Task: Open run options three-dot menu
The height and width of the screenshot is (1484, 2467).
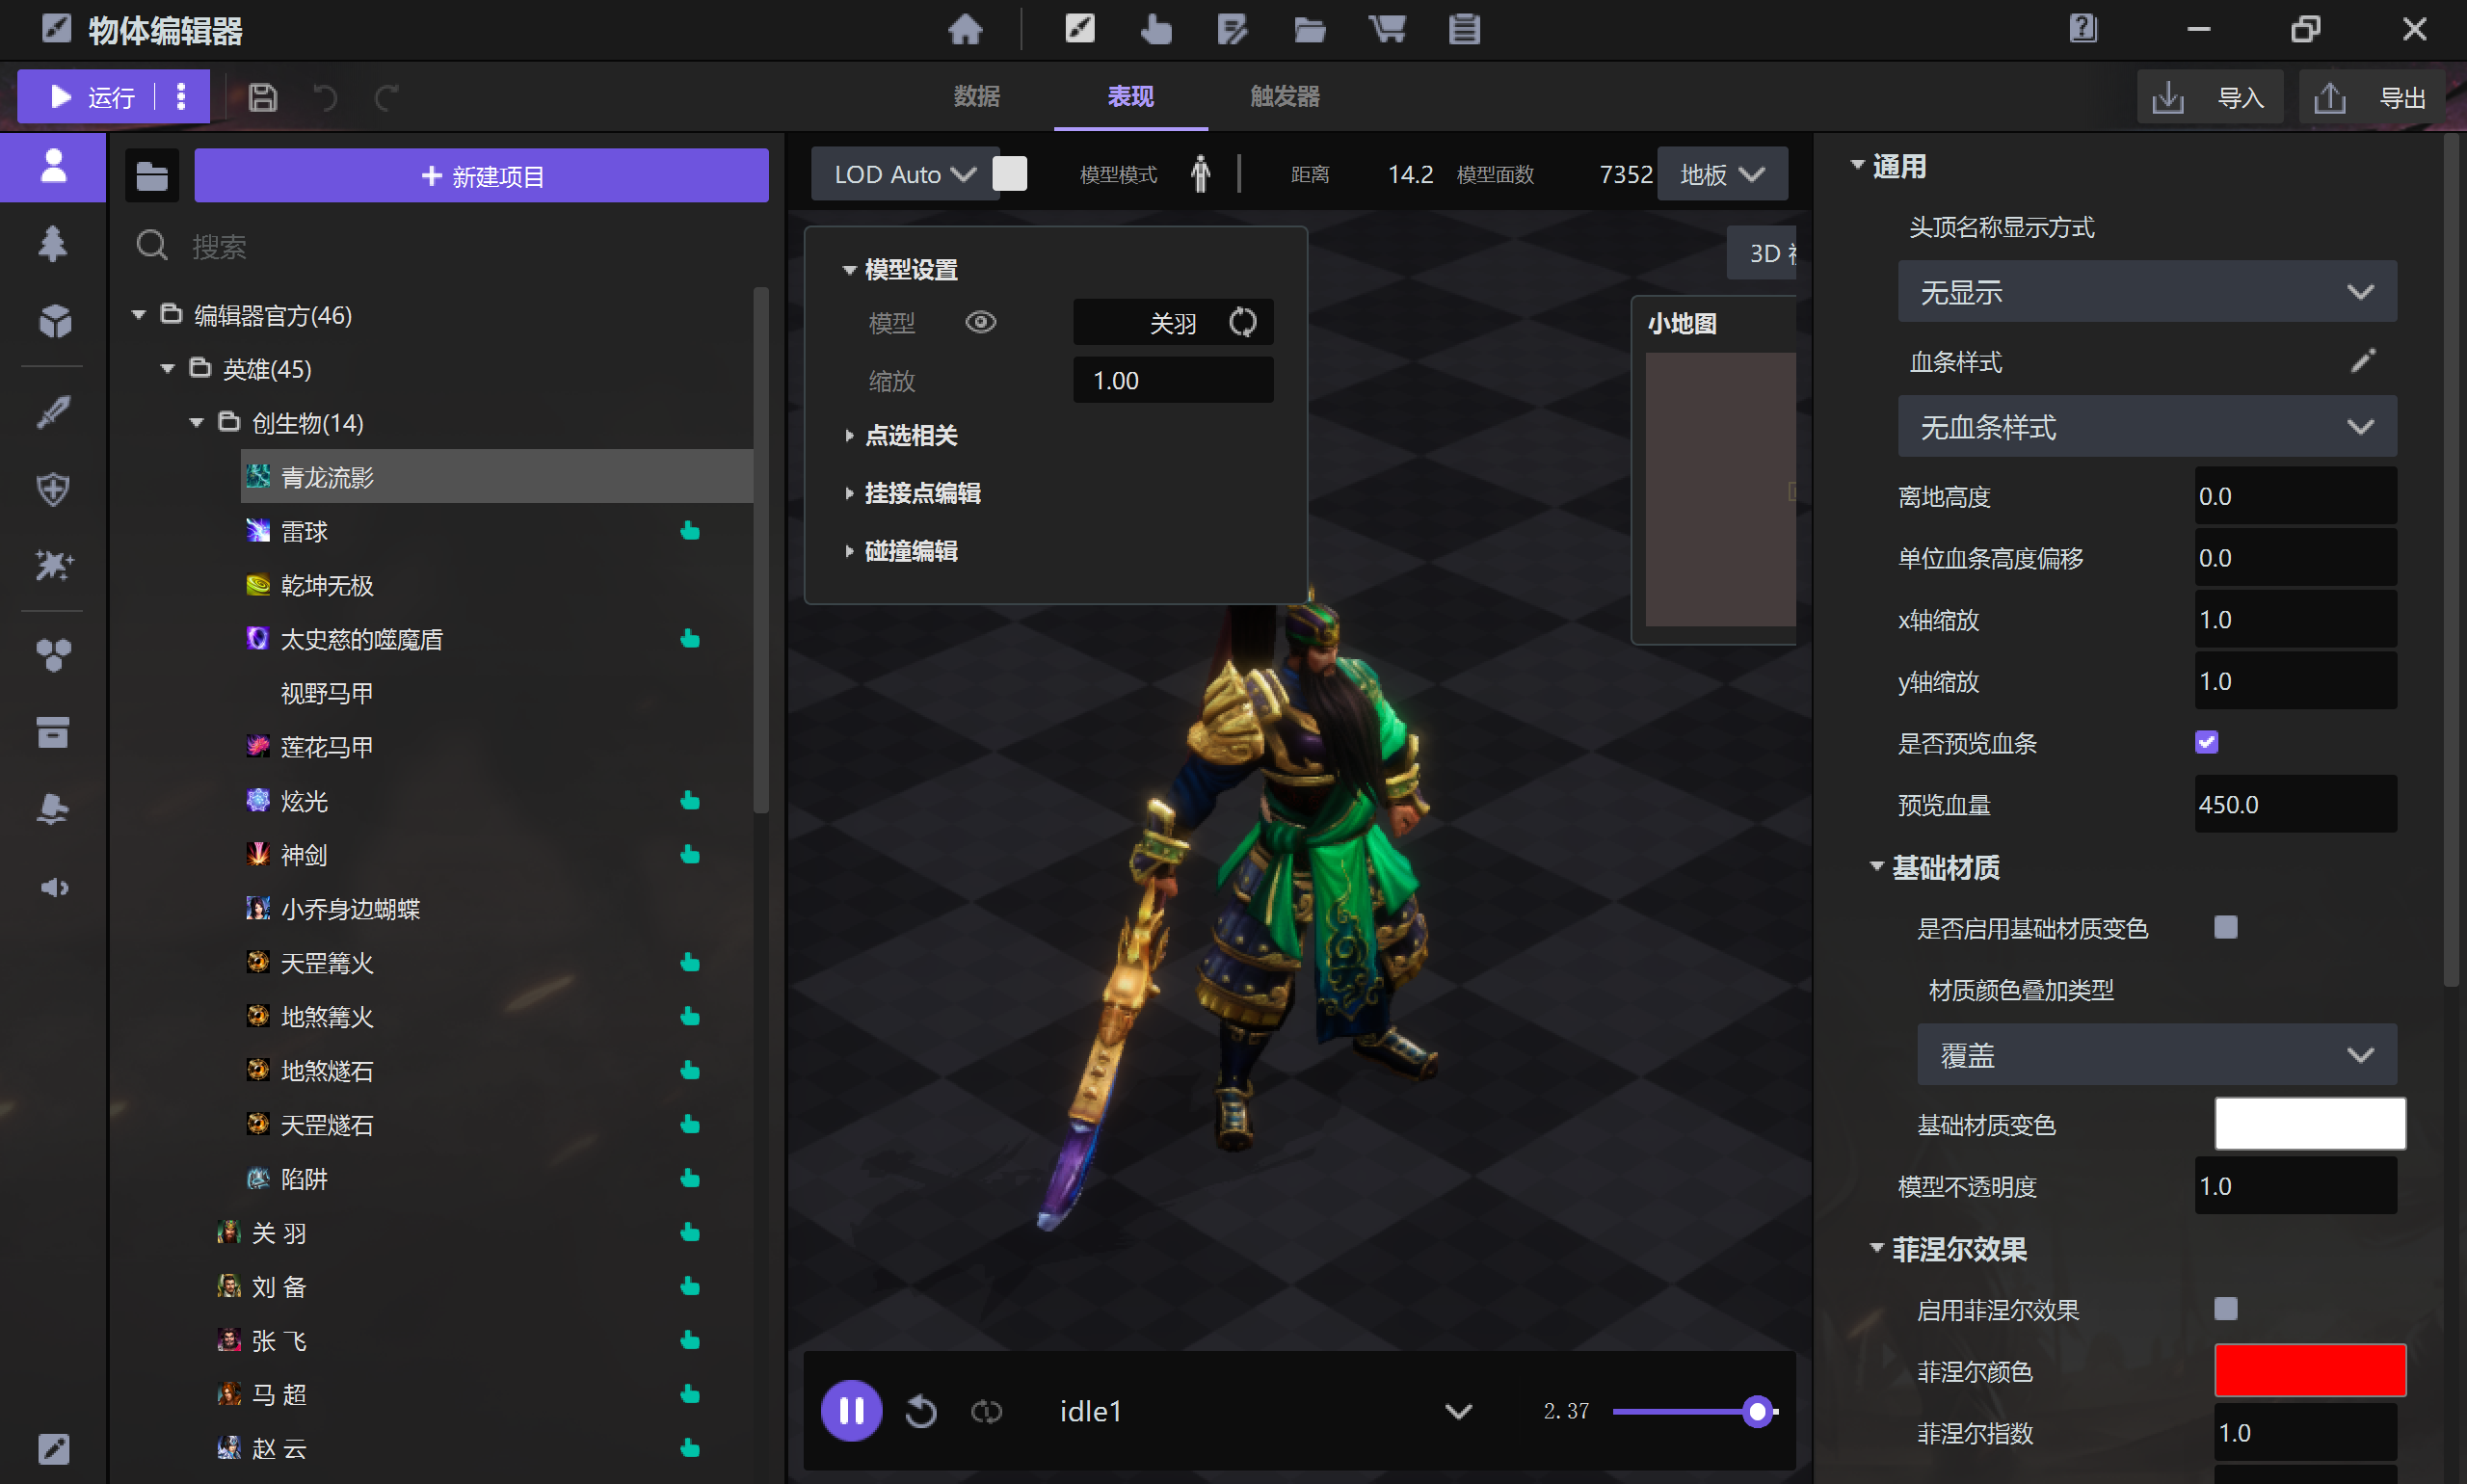Action: [x=181, y=96]
